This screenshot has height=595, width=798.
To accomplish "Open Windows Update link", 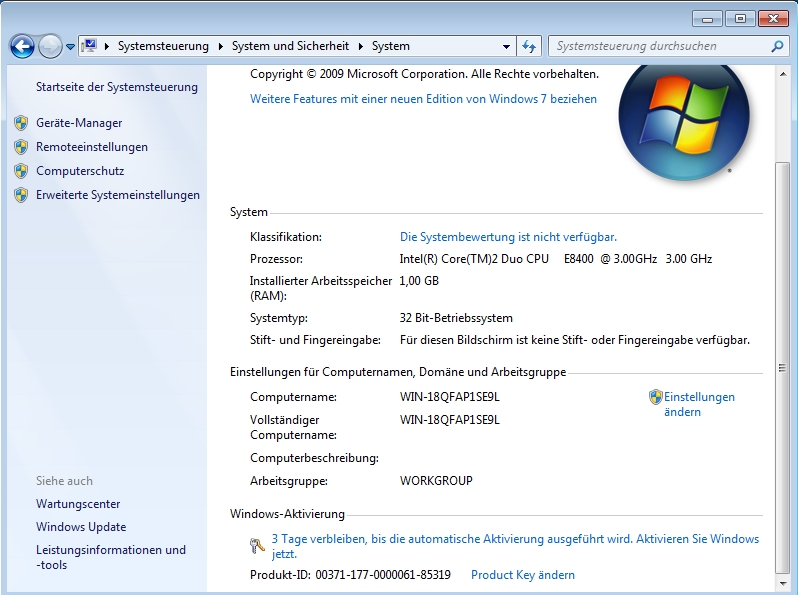I will [81, 527].
